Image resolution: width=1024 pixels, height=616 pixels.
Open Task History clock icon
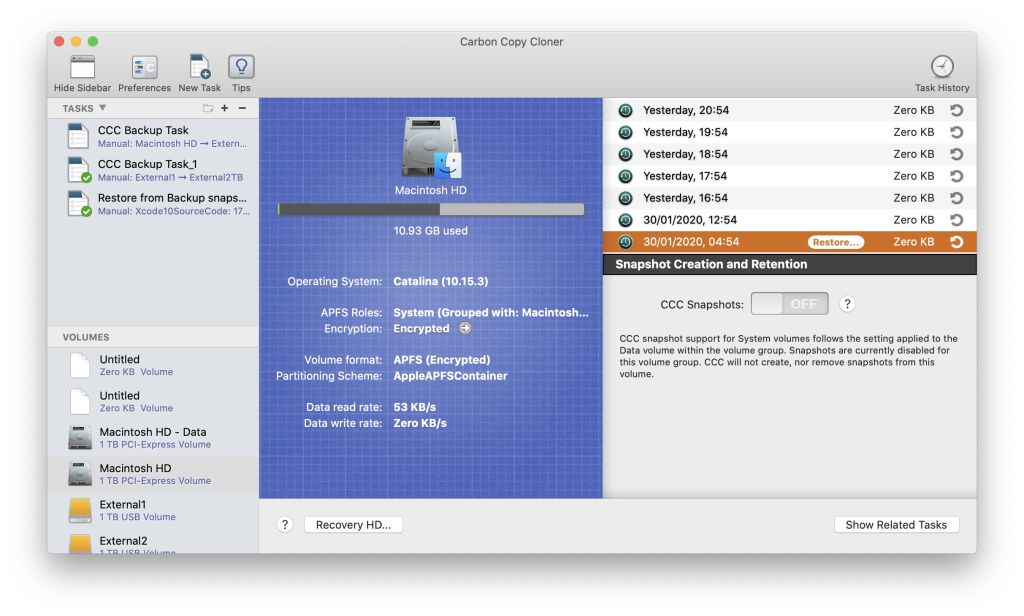coord(942,66)
